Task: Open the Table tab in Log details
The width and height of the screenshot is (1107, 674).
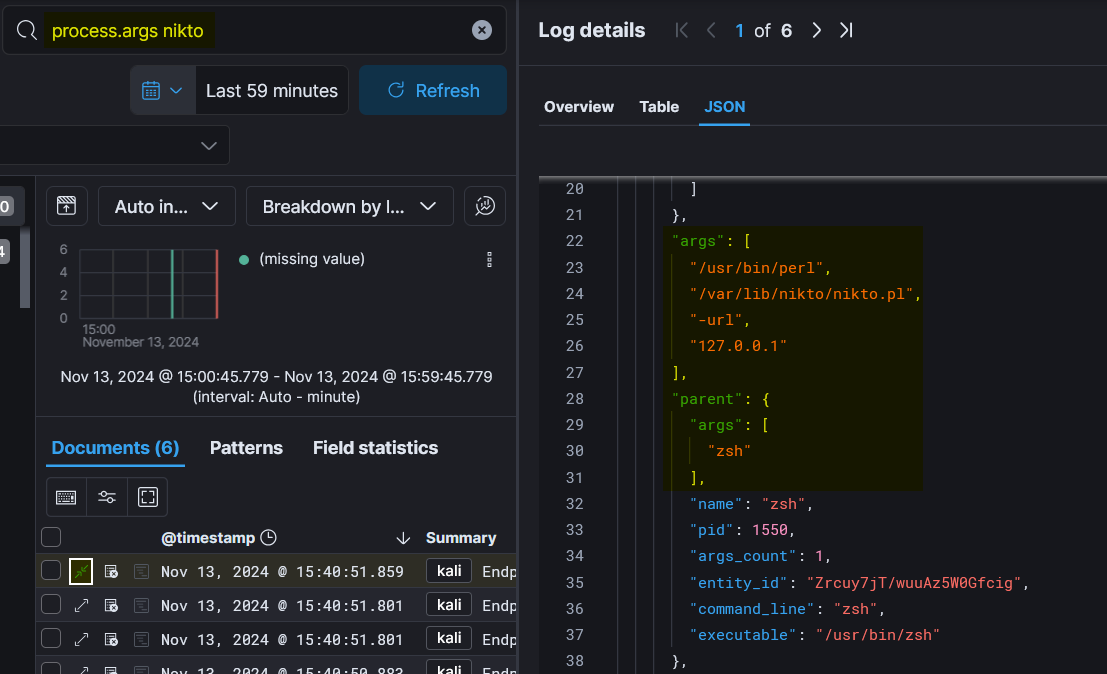Action: click(x=659, y=107)
